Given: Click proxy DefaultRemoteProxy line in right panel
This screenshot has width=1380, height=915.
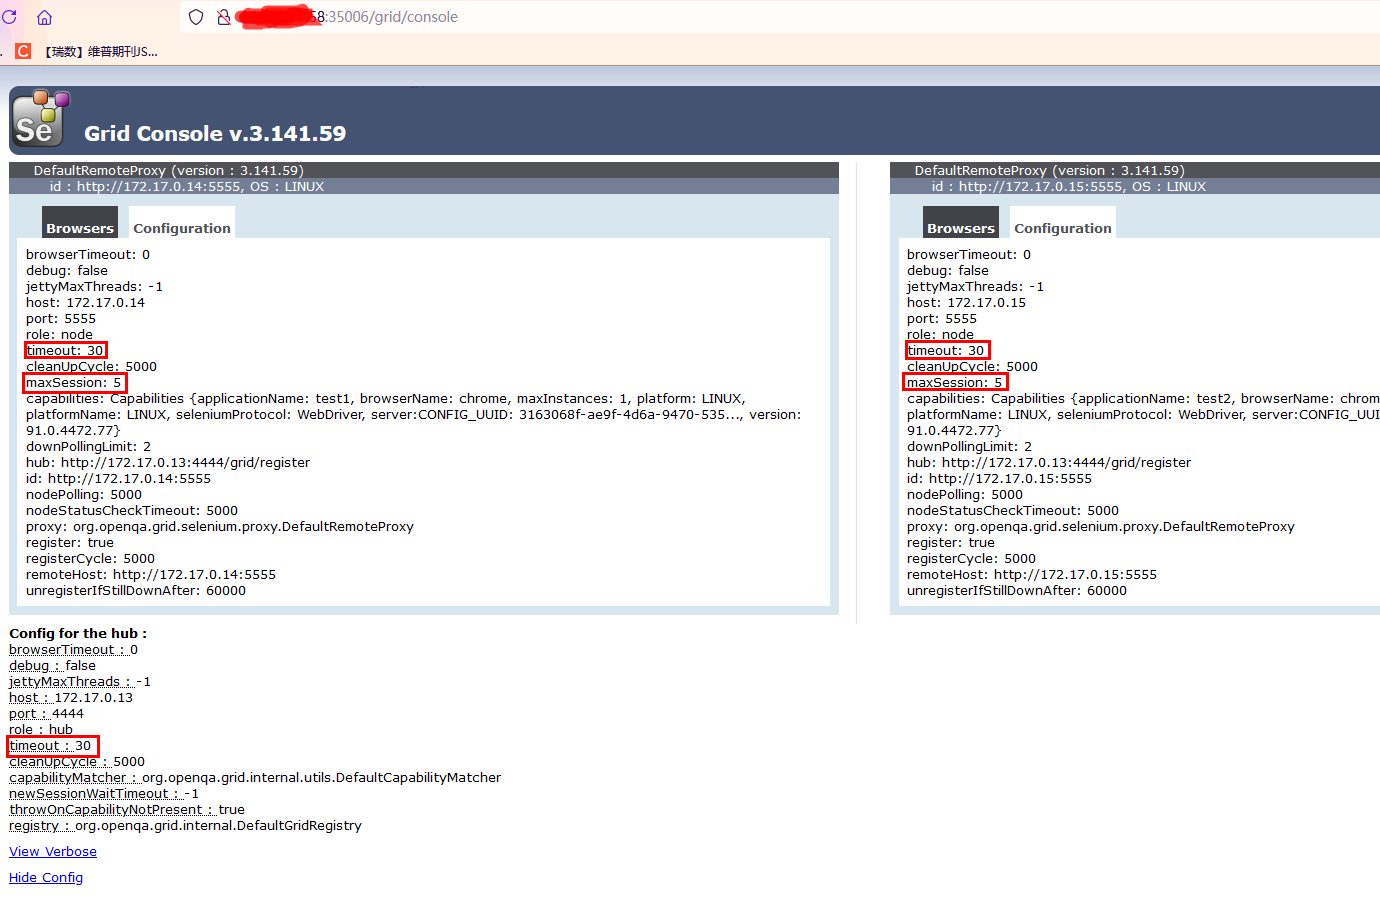Looking at the screenshot, I should tap(1101, 527).
